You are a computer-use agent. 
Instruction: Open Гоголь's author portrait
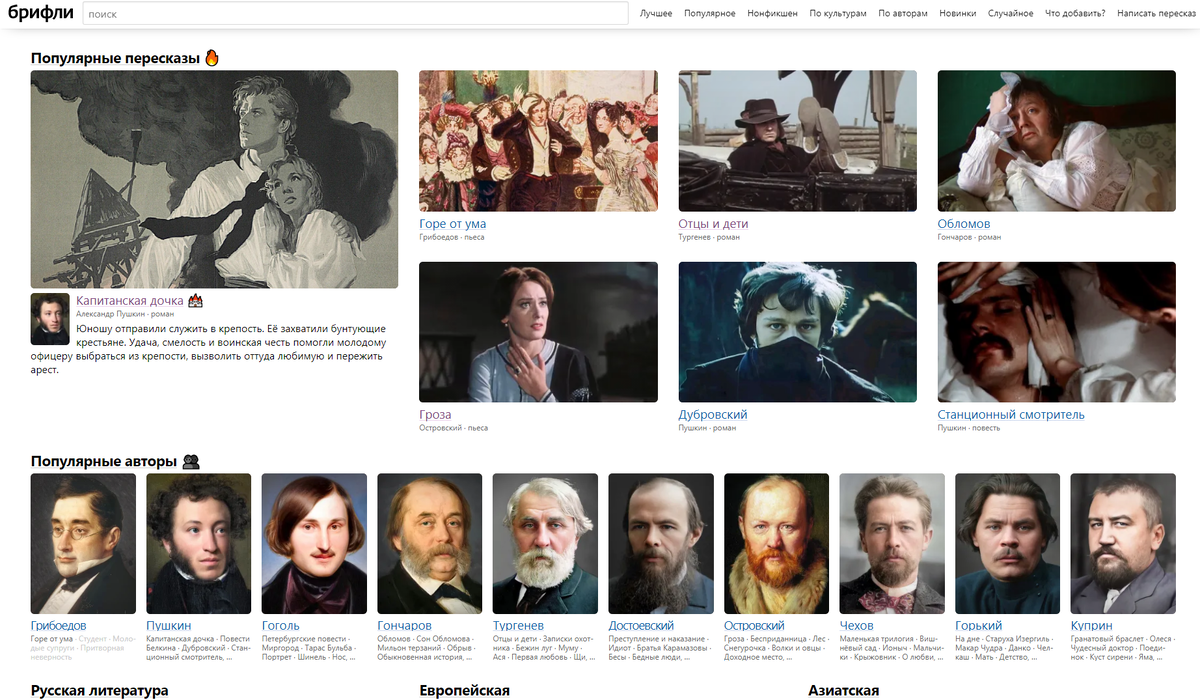tap(314, 543)
